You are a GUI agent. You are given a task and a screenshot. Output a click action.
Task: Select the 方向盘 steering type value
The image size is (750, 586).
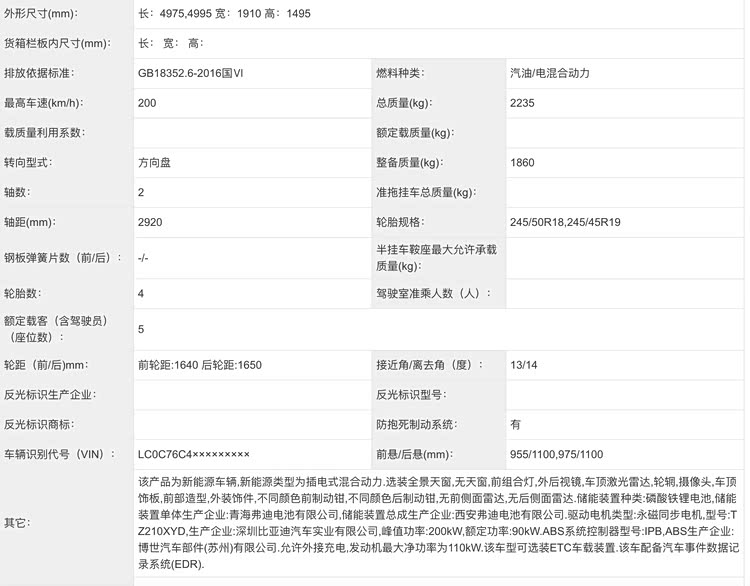(x=156, y=162)
